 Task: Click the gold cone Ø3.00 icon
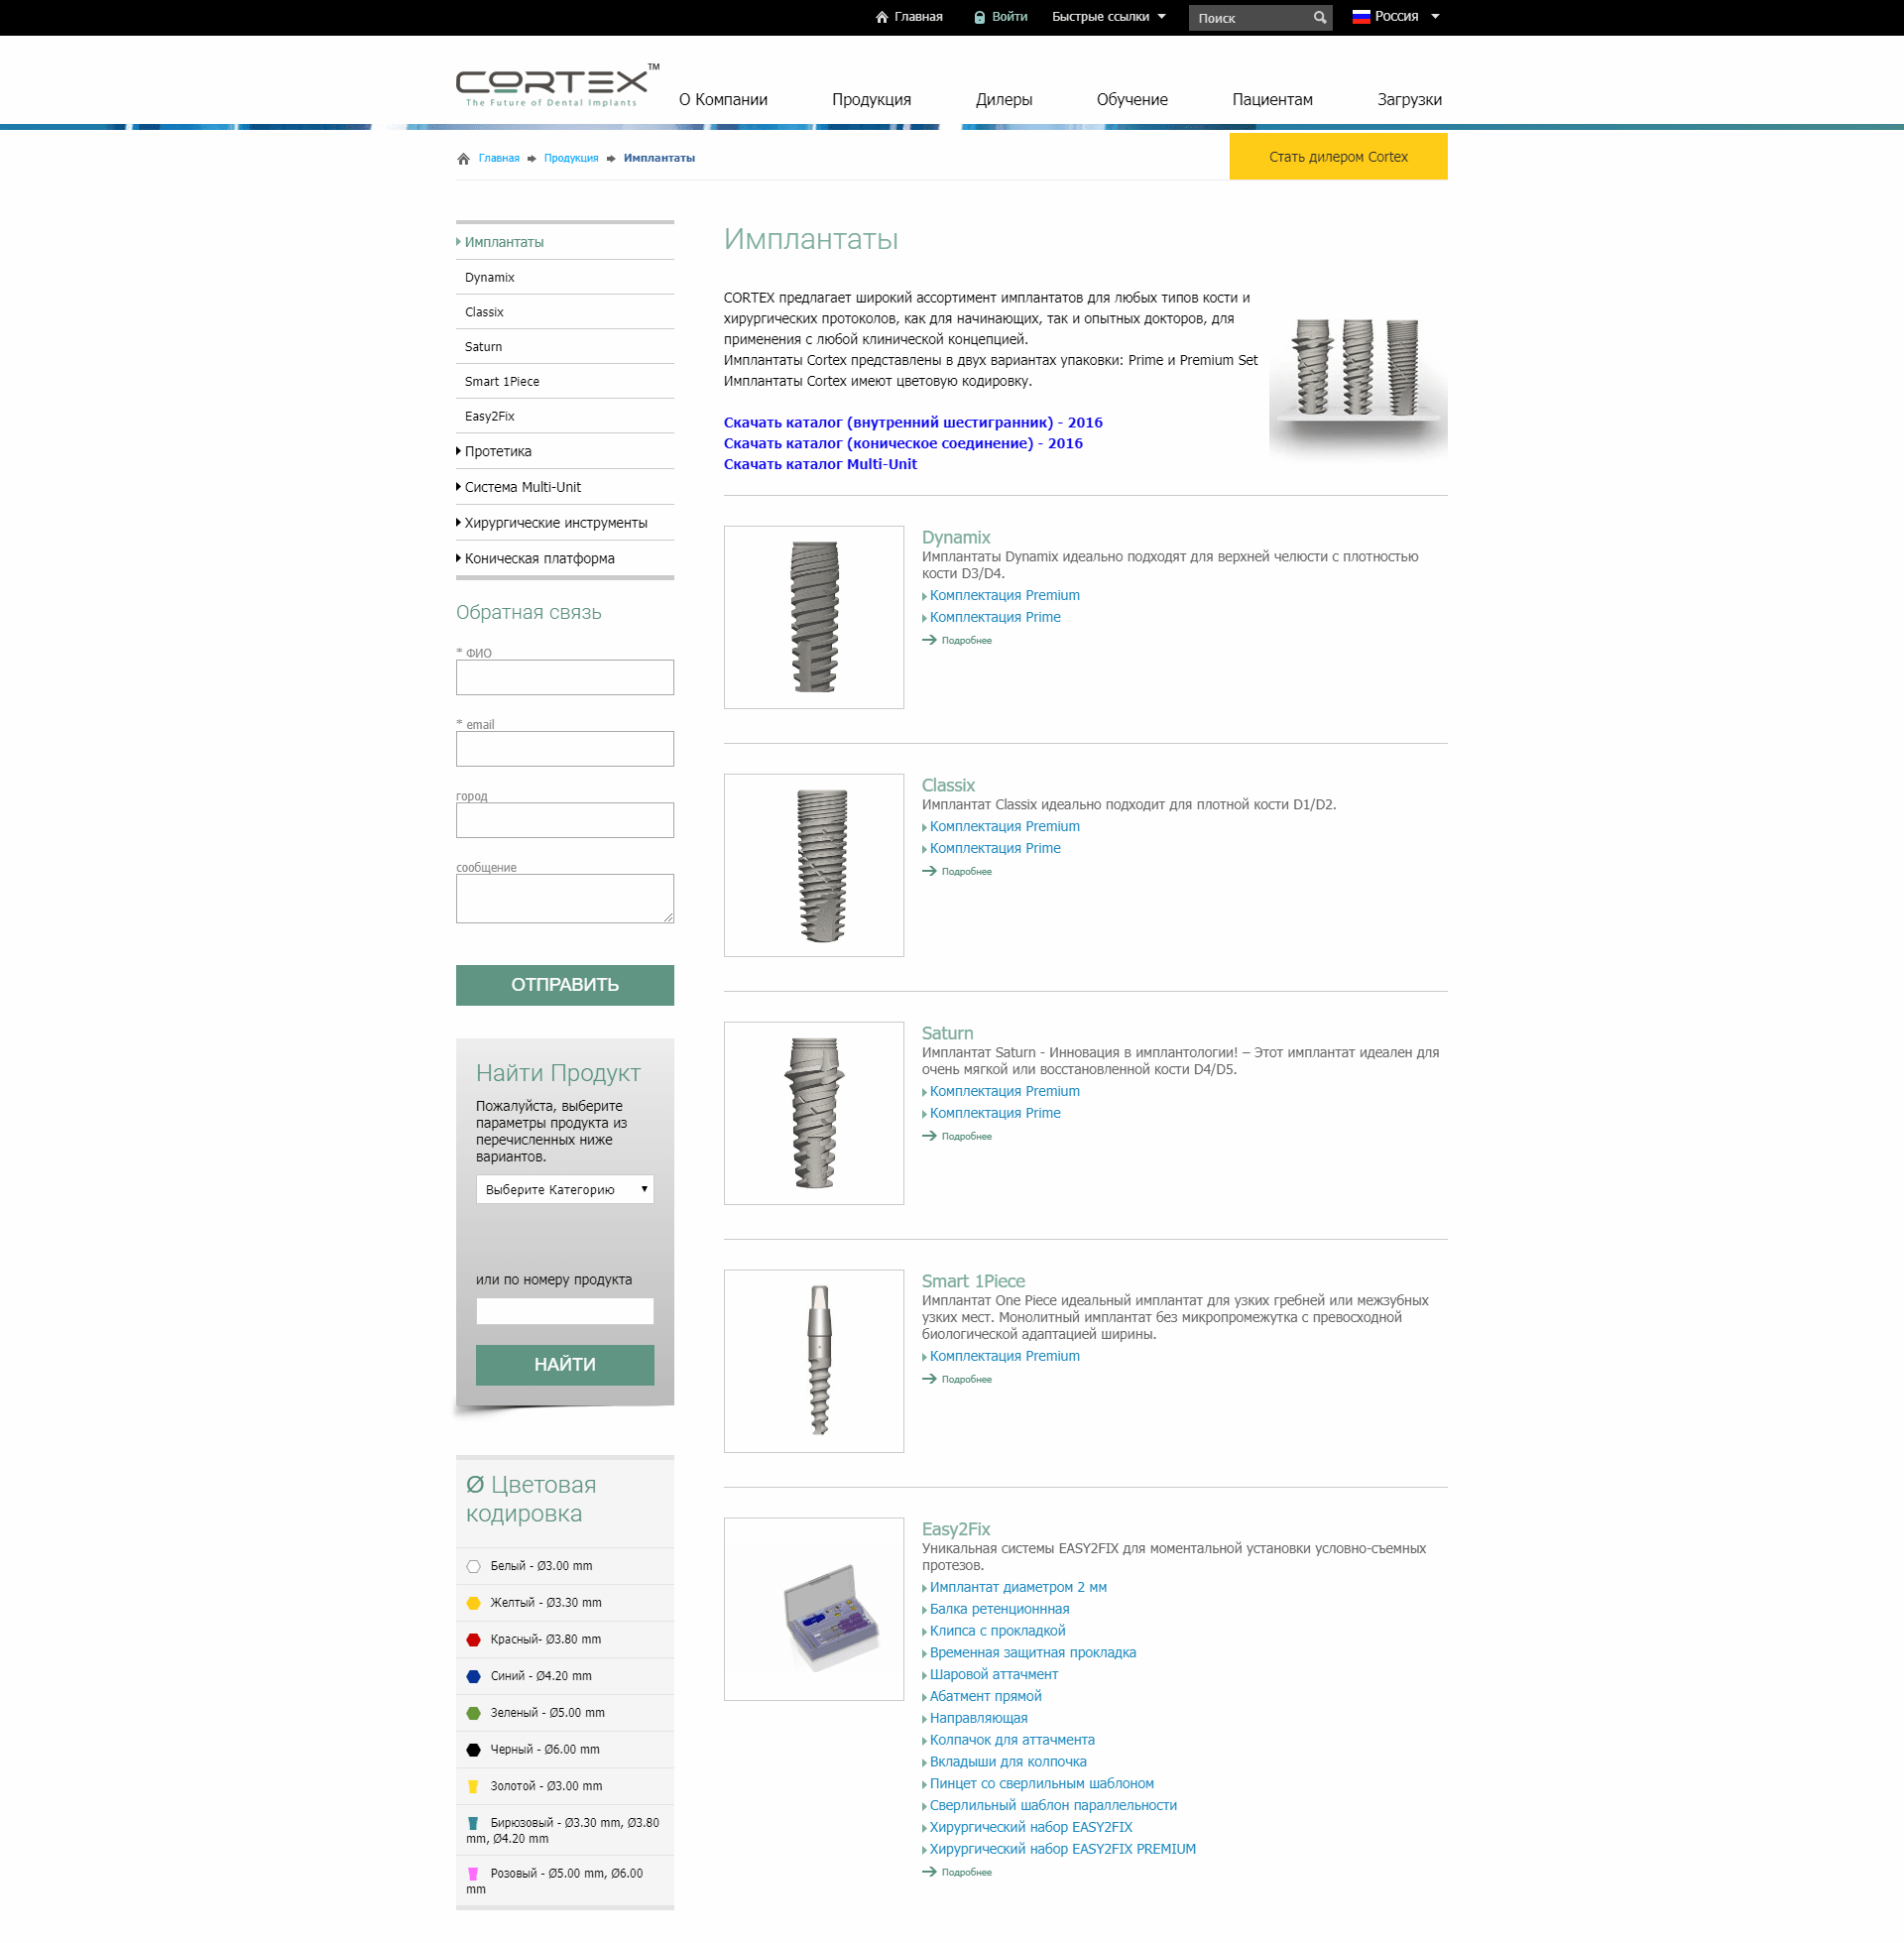click(x=473, y=1787)
